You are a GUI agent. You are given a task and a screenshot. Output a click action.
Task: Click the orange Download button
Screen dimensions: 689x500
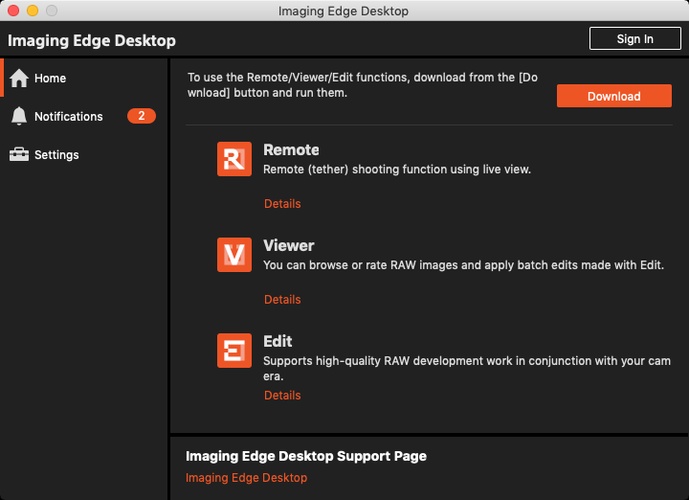(614, 96)
